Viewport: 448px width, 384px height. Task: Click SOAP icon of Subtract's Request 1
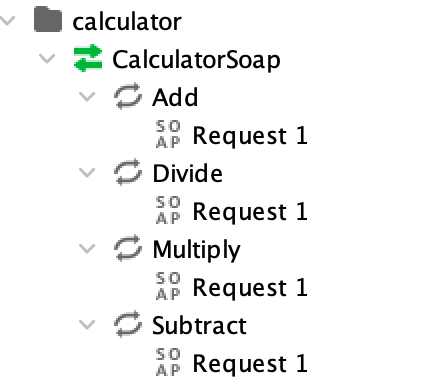click(x=168, y=362)
